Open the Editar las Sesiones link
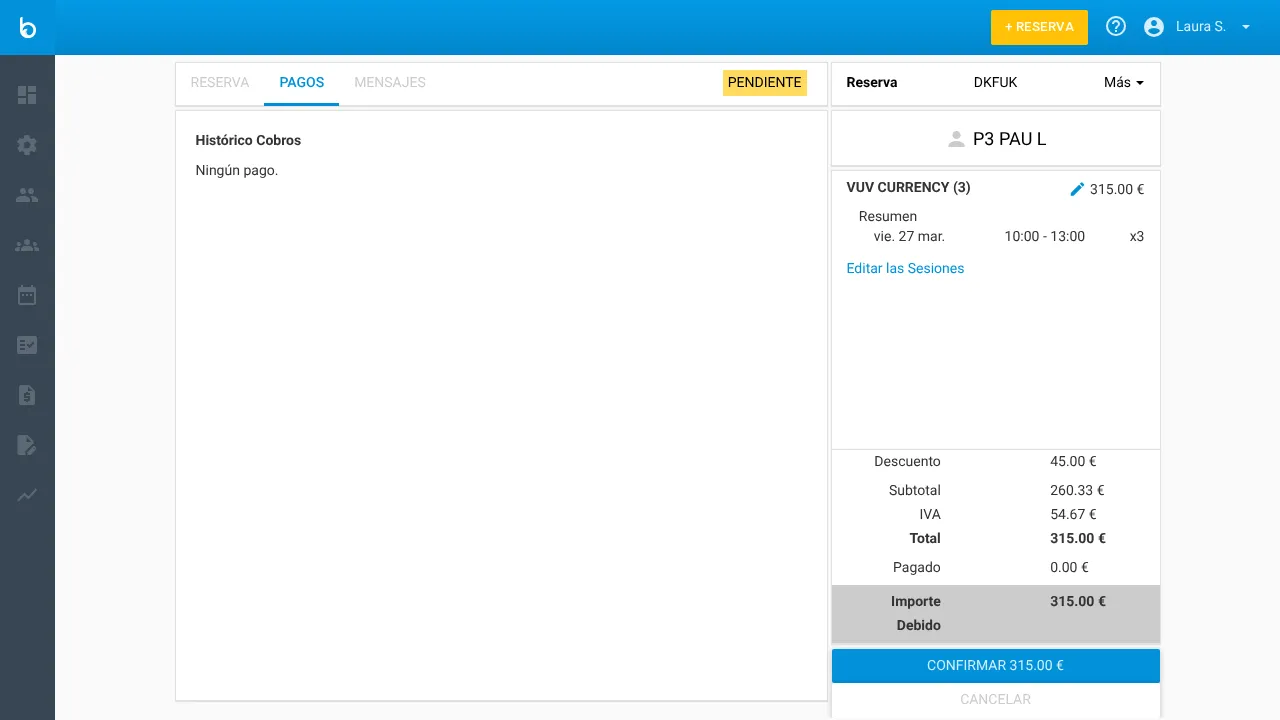 pos(905,268)
